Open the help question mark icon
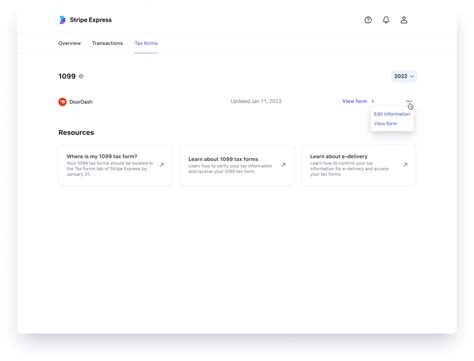This screenshot has height=361, width=474. tap(368, 20)
